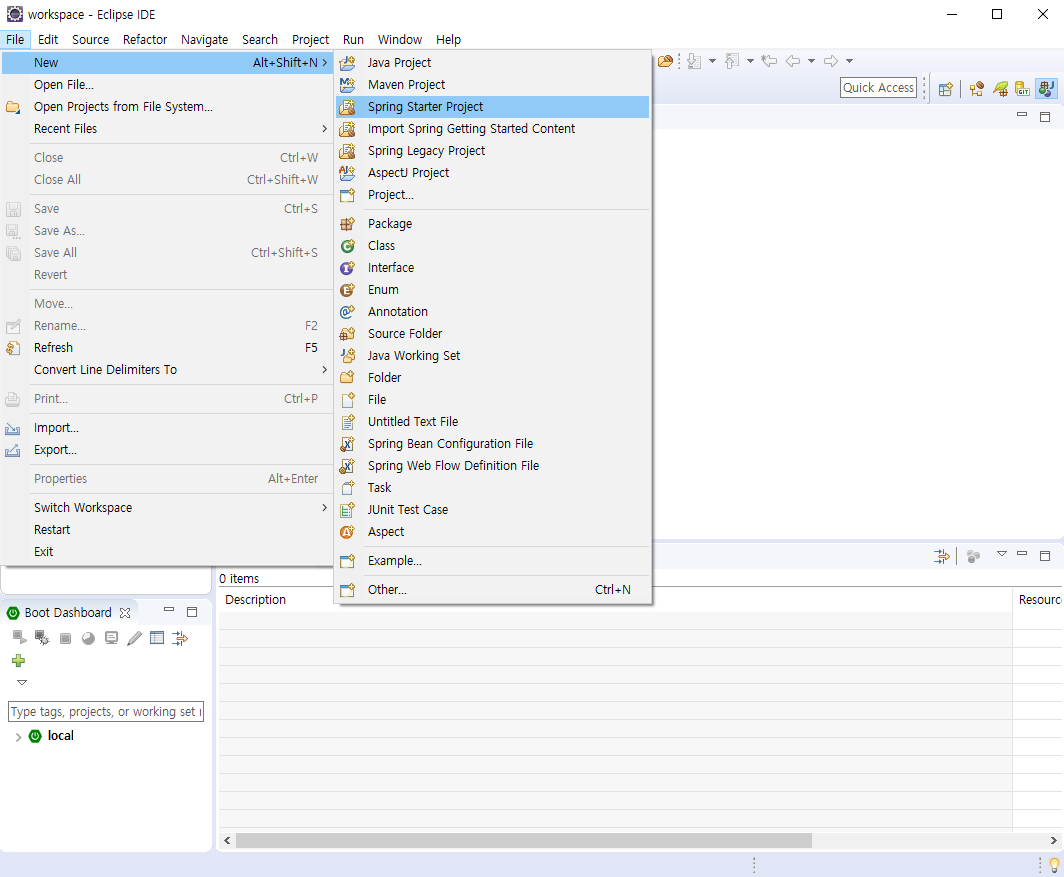Select Spring Web Flow Definition File
The image size is (1064, 877).
(493, 466)
